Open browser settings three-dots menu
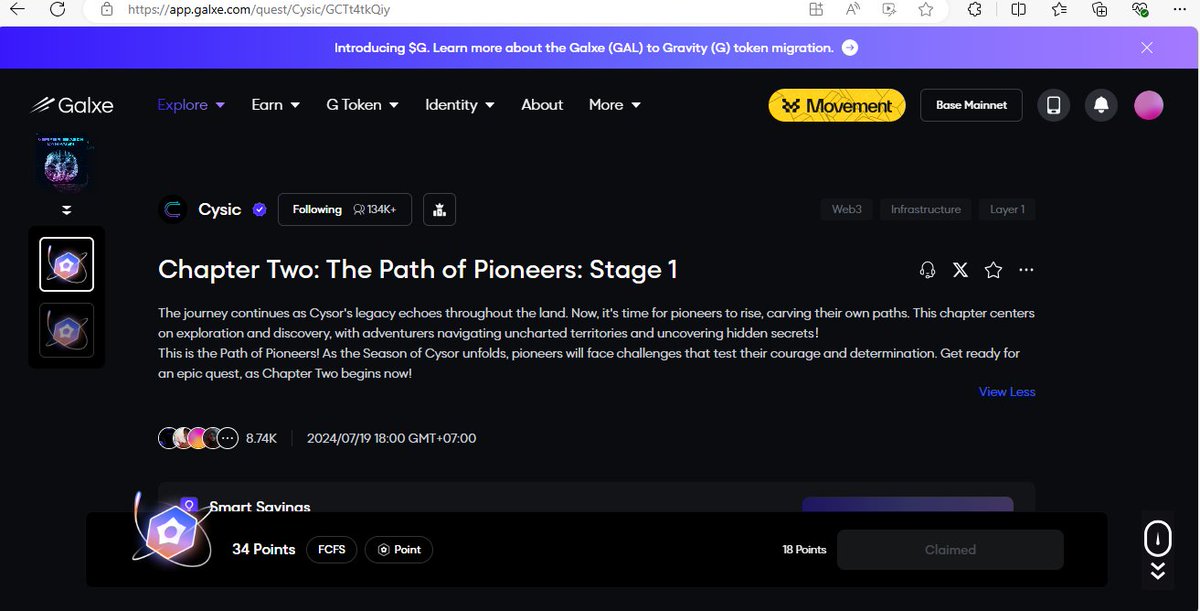Screen dimensions: 1200x611 tap(1180, 9)
